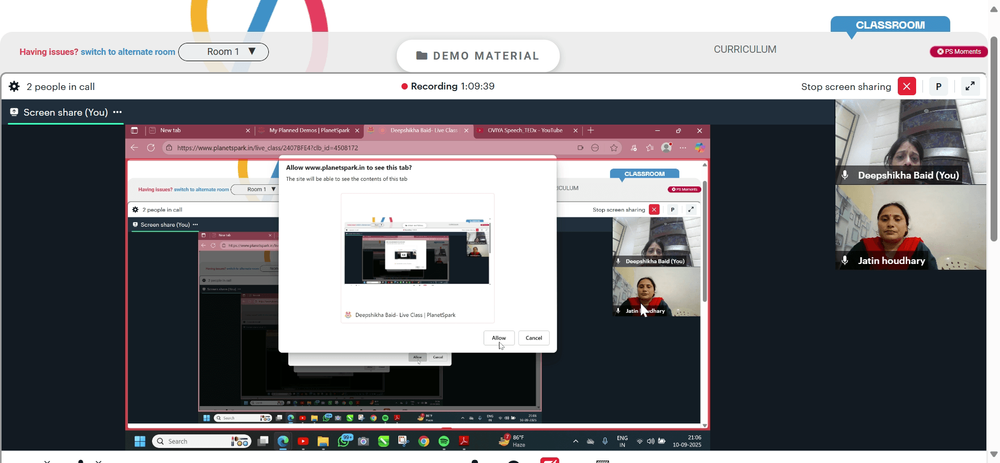The width and height of the screenshot is (1000, 463).
Task: Click the browser address bar URL
Action: click(x=267, y=147)
